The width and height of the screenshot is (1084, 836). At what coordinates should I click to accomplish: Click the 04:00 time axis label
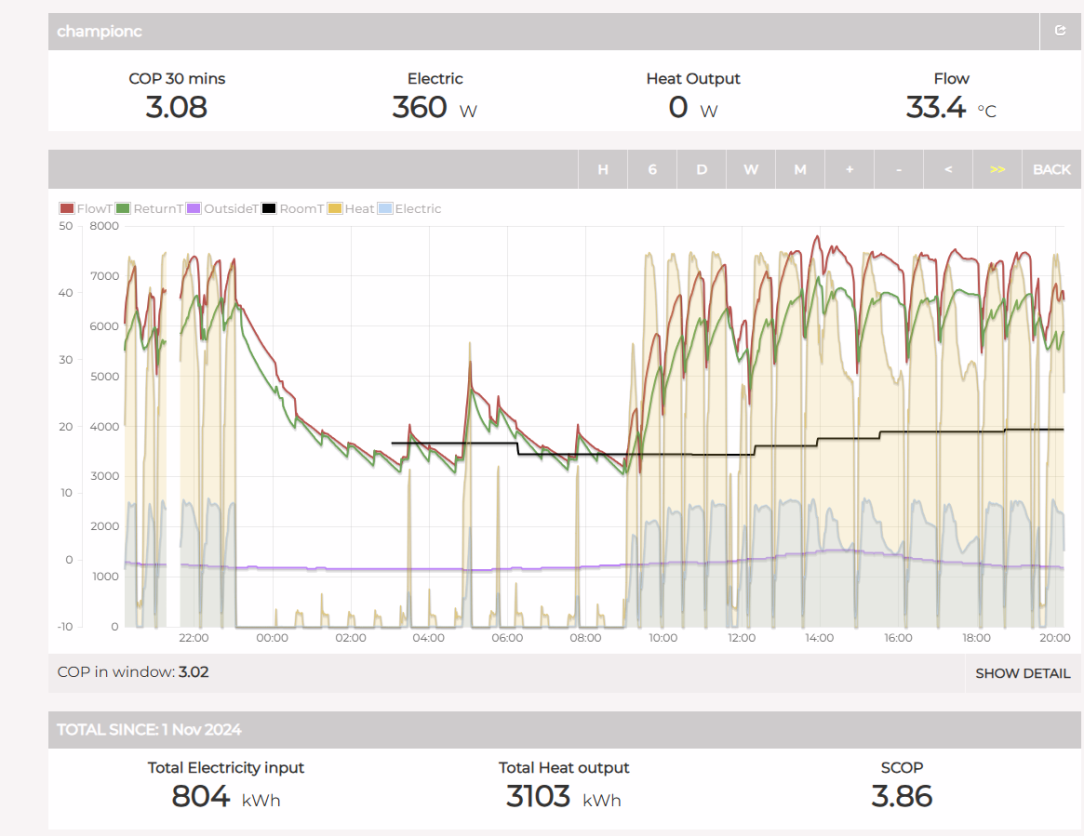click(x=429, y=638)
